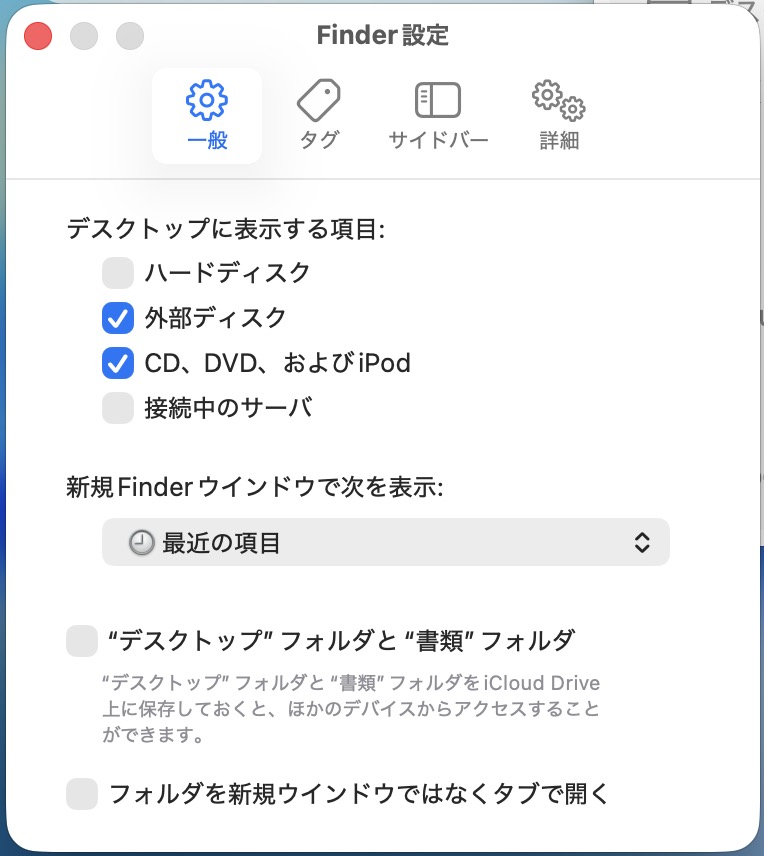Enable the ハードディスク checkbox
This screenshot has height=856, width=764.
coord(118,272)
